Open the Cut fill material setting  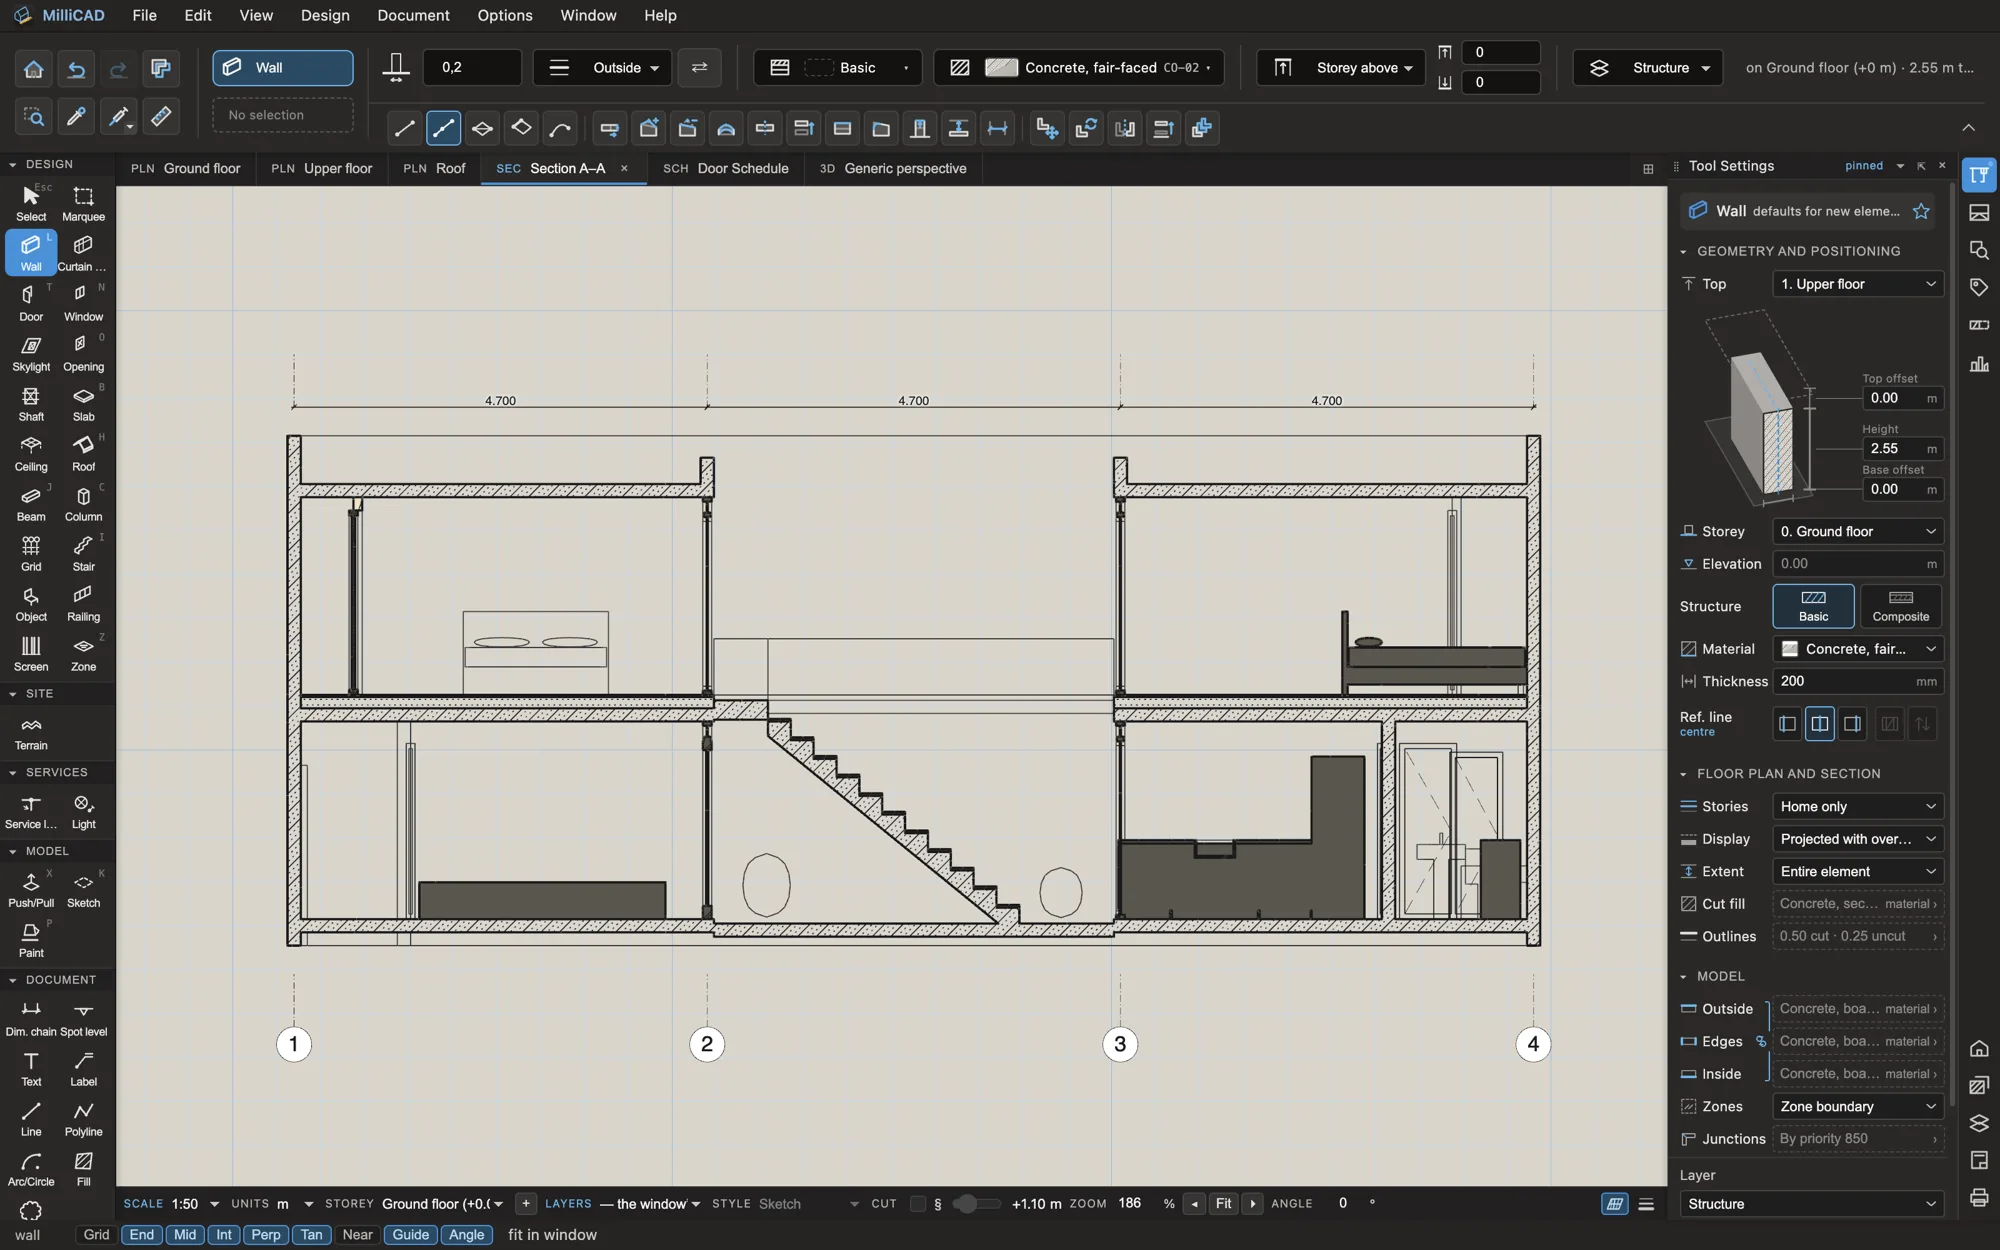pos(1858,904)
